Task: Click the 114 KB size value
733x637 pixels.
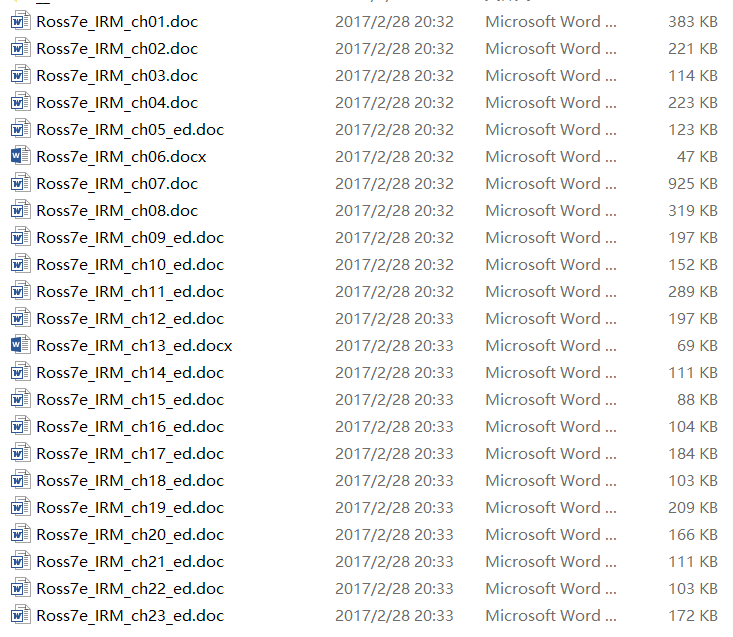Action: click(x=693, y=76)
